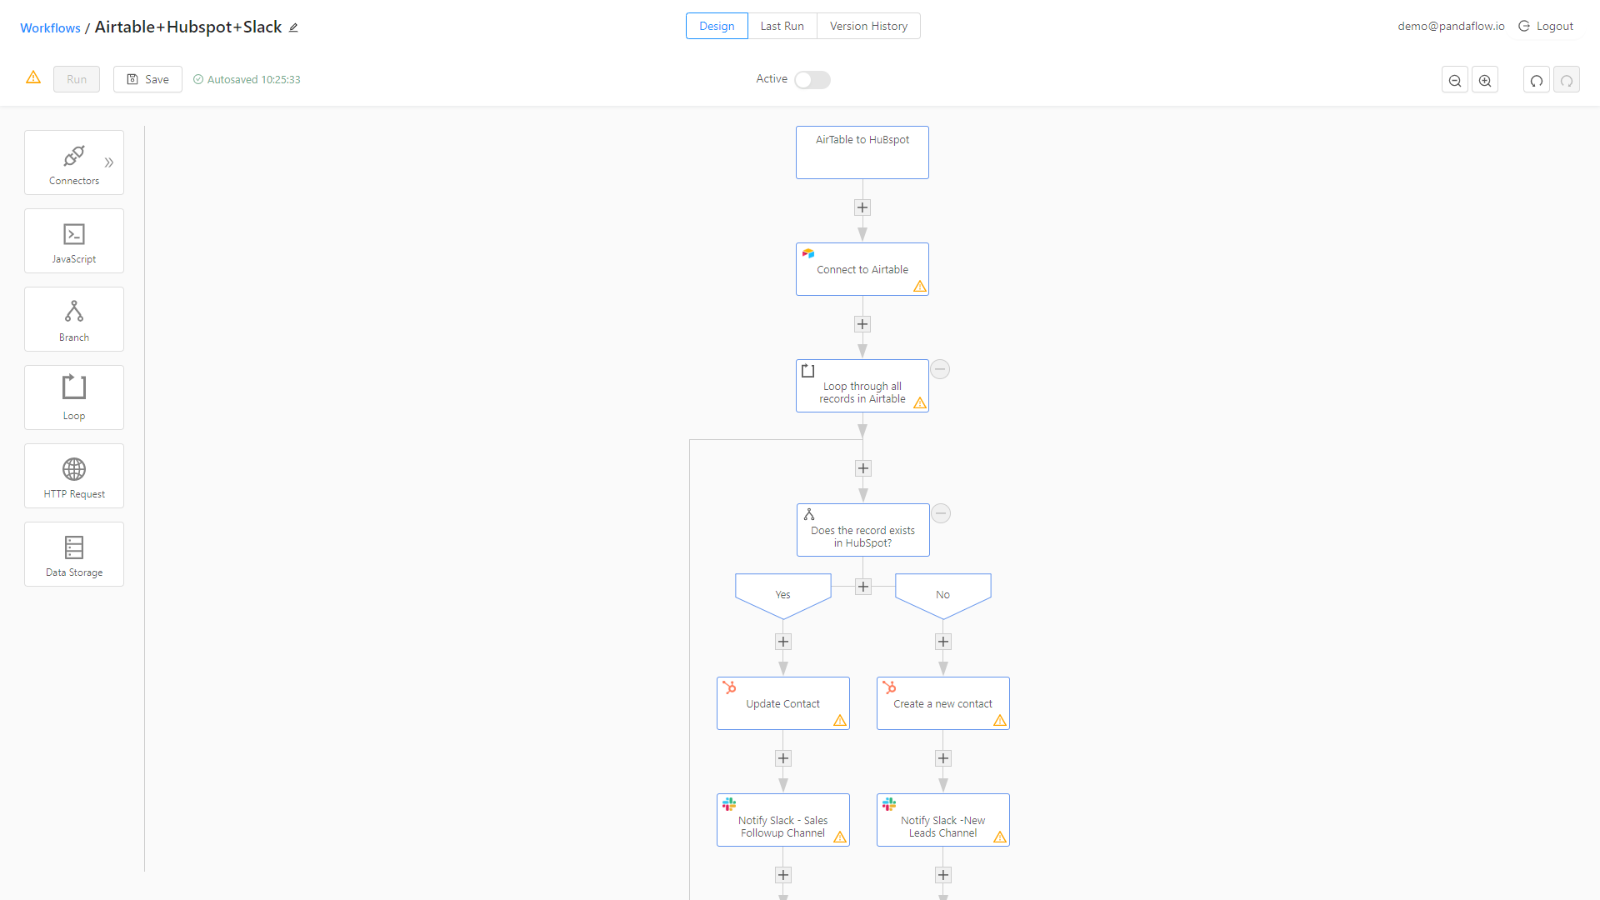
Task: Zoom in on the workflow canvas
Action: pos(1485,79)
